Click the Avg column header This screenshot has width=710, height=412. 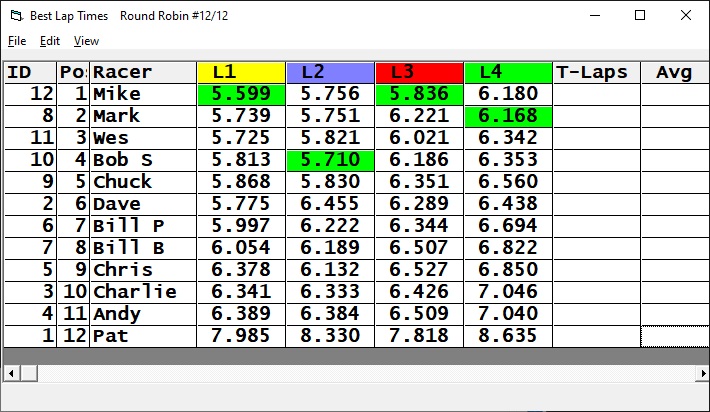pos(674,72)
